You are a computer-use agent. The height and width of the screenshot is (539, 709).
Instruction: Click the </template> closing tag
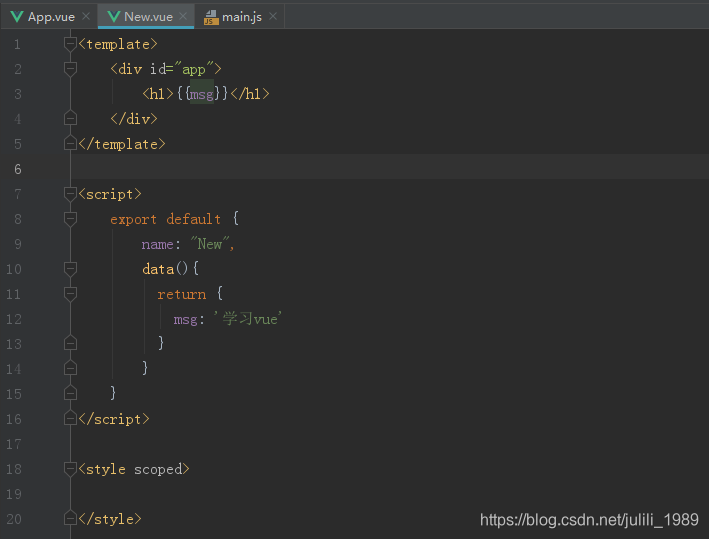click(122, 144)
